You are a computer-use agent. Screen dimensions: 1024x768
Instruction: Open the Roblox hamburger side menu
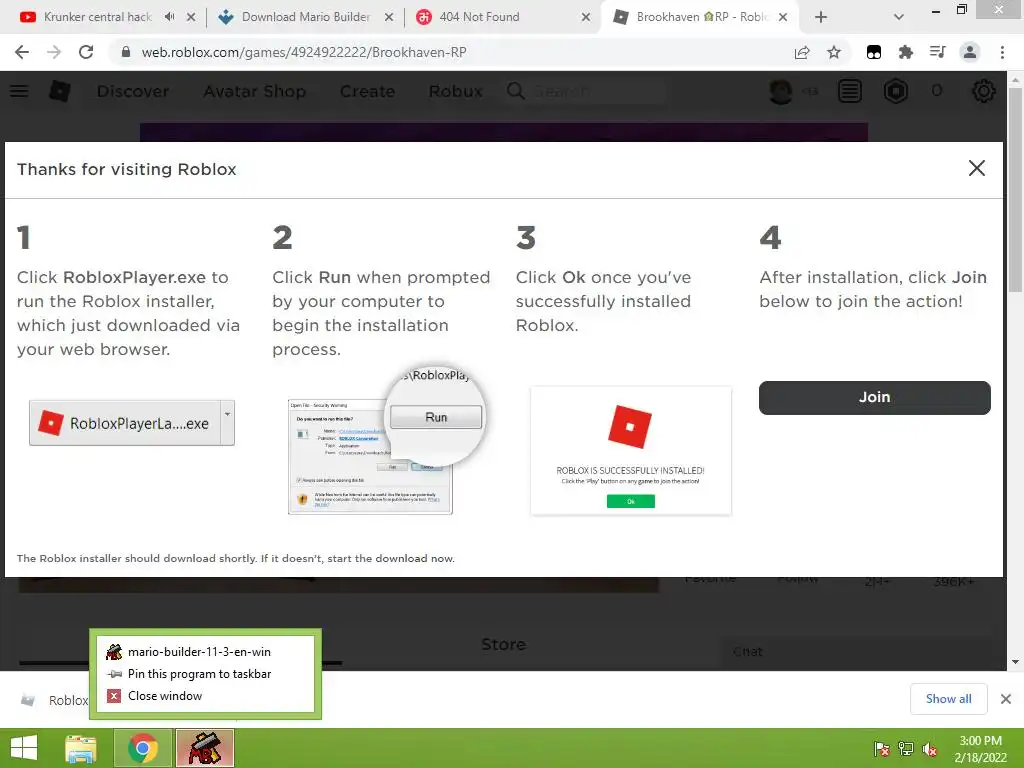point(19,91)
